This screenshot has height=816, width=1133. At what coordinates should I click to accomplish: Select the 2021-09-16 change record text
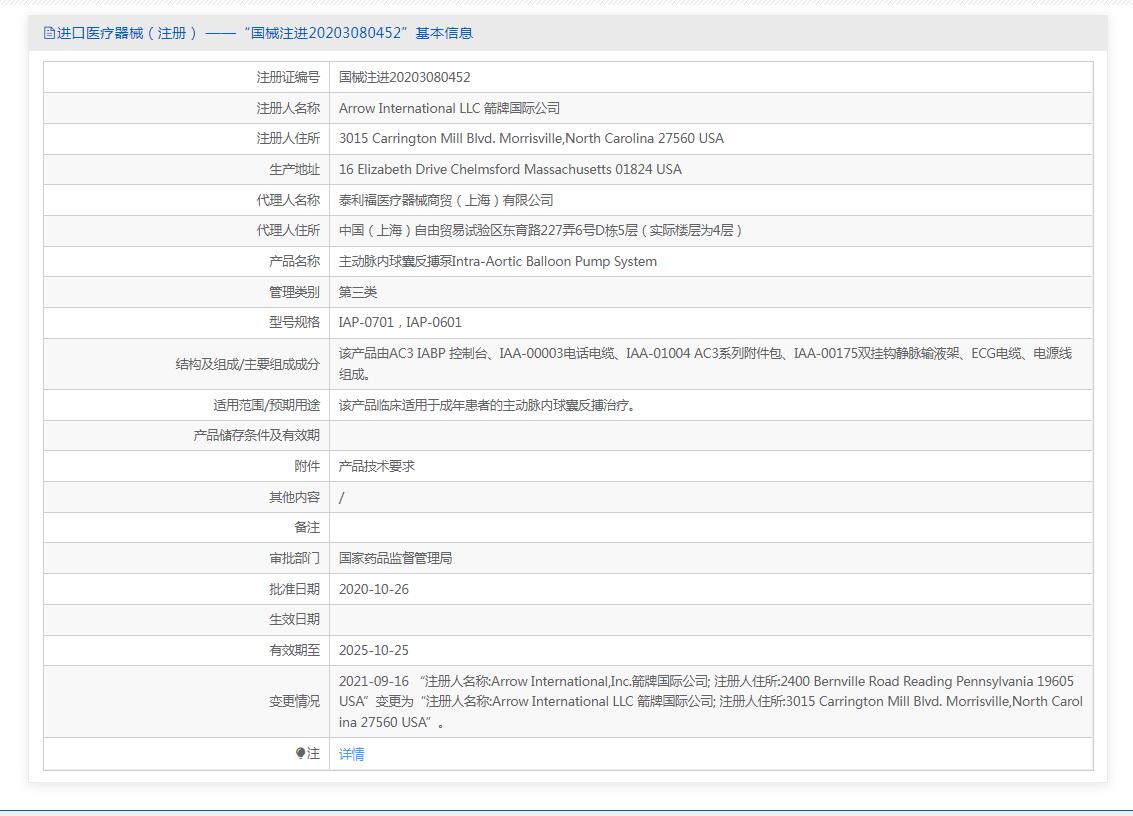click(x=711, y=702)
